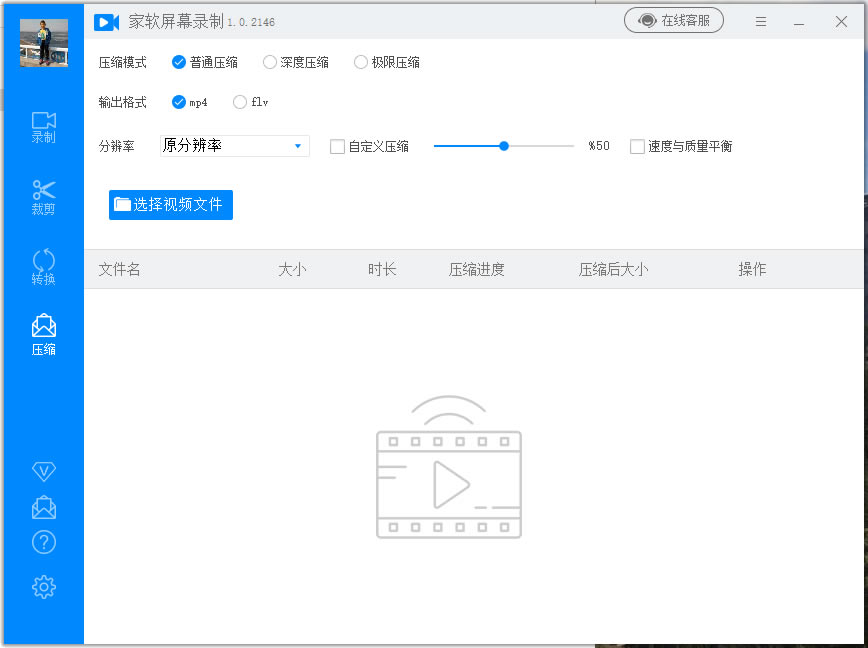Switch to the 转换 convert section
This screenshot has width=868, height=648.
click(x=43, y=266)
